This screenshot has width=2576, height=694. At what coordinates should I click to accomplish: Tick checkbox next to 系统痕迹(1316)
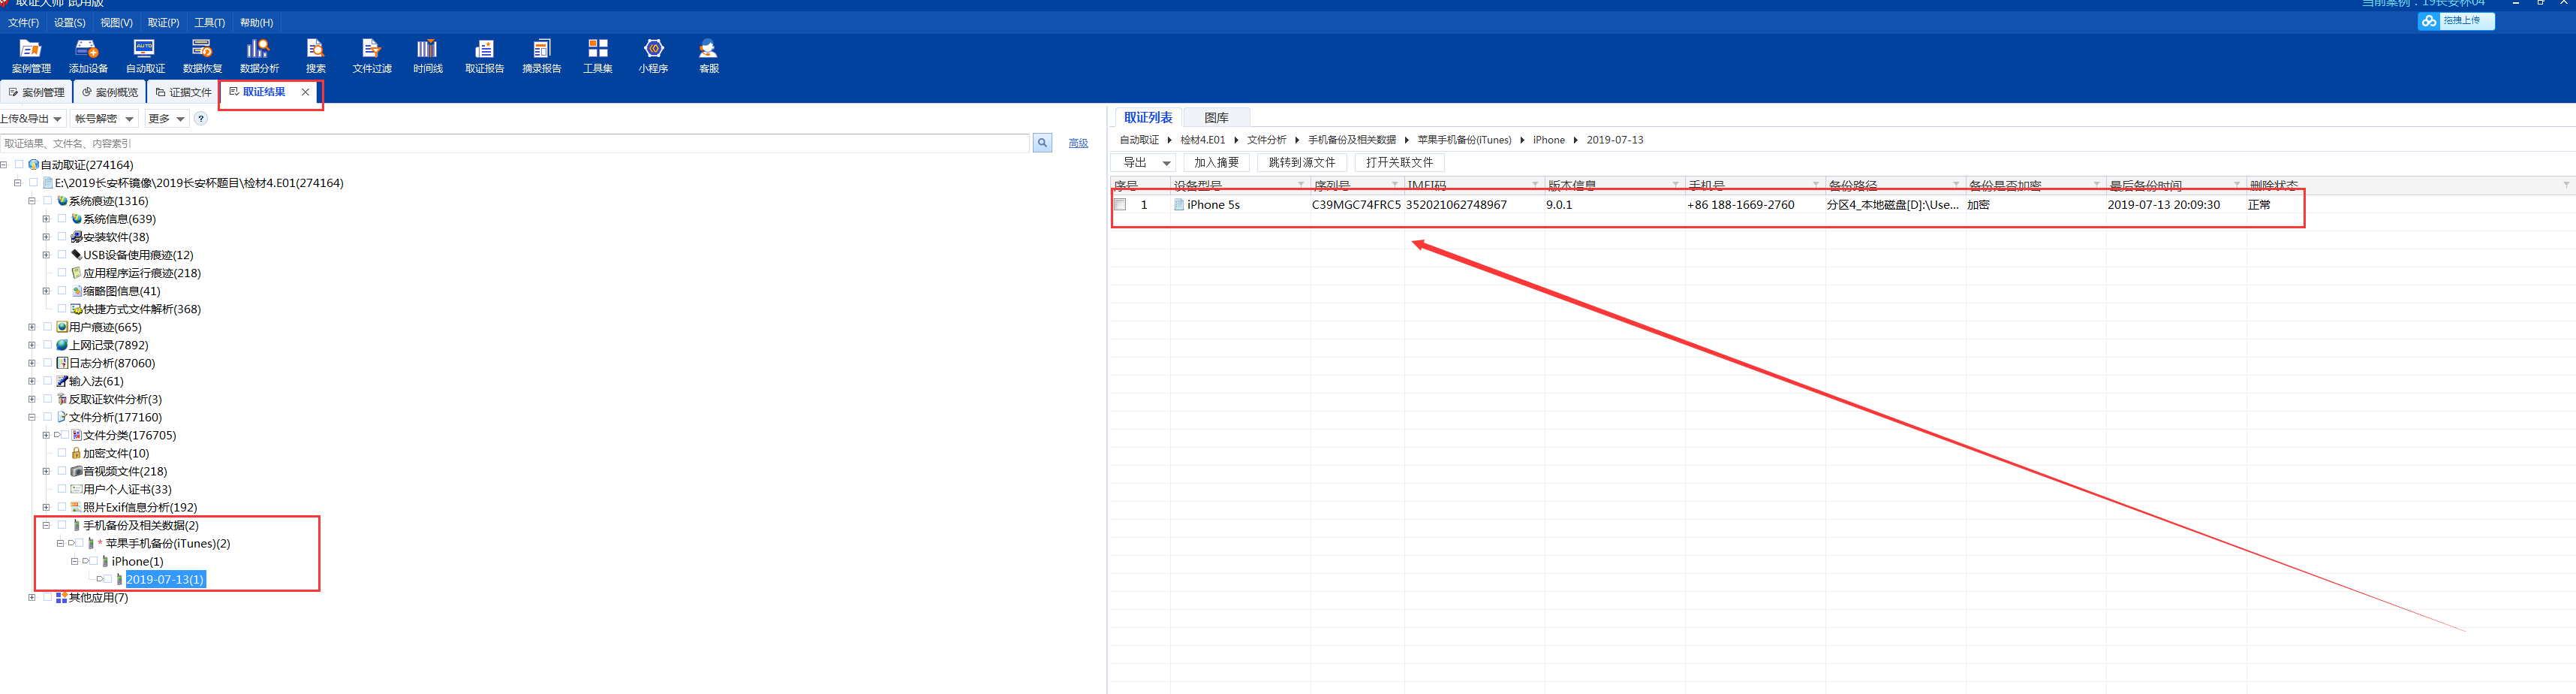(x=47, y=201)
